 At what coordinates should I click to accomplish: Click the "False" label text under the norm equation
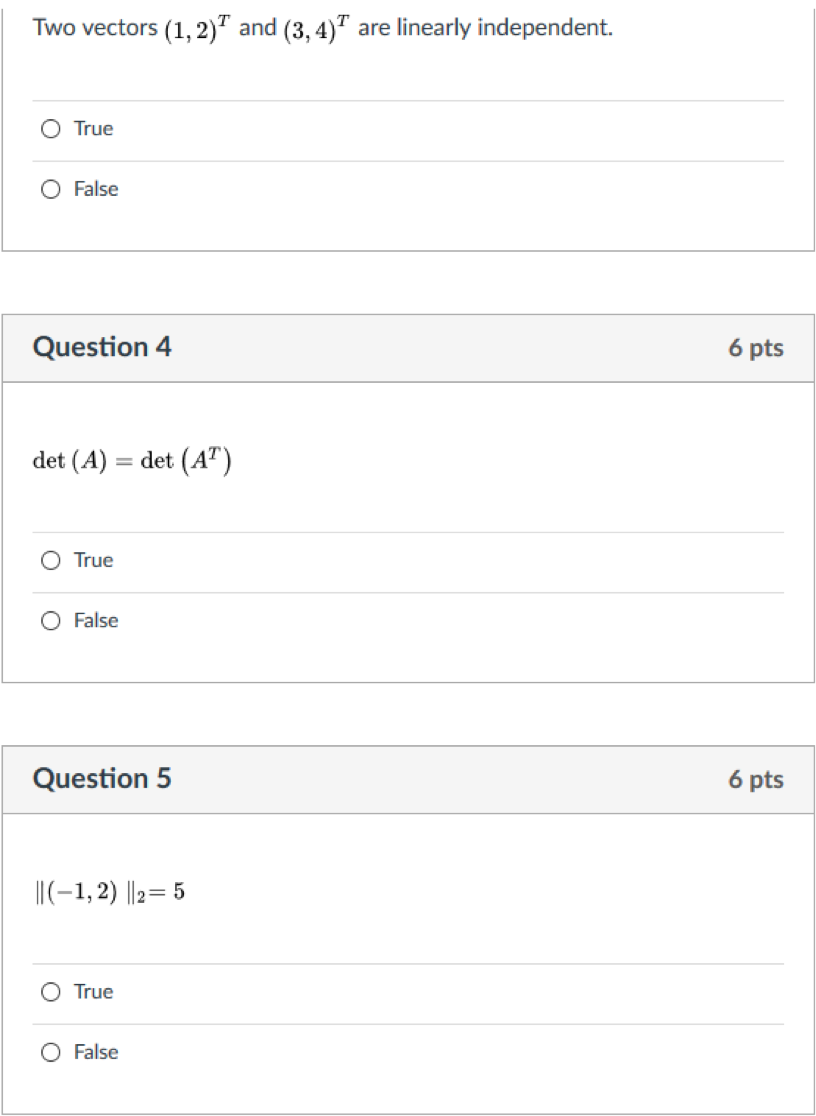96,1052
